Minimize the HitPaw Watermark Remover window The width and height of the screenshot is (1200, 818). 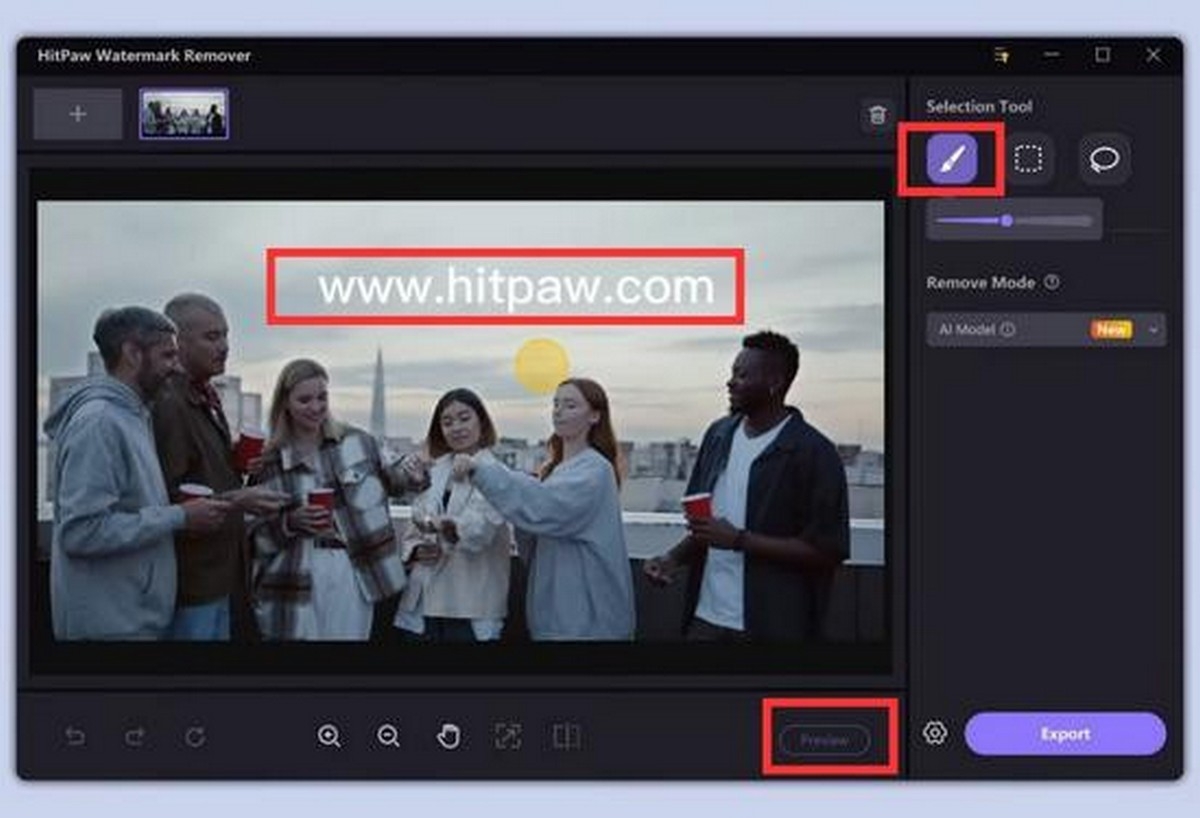(1052, 55)
